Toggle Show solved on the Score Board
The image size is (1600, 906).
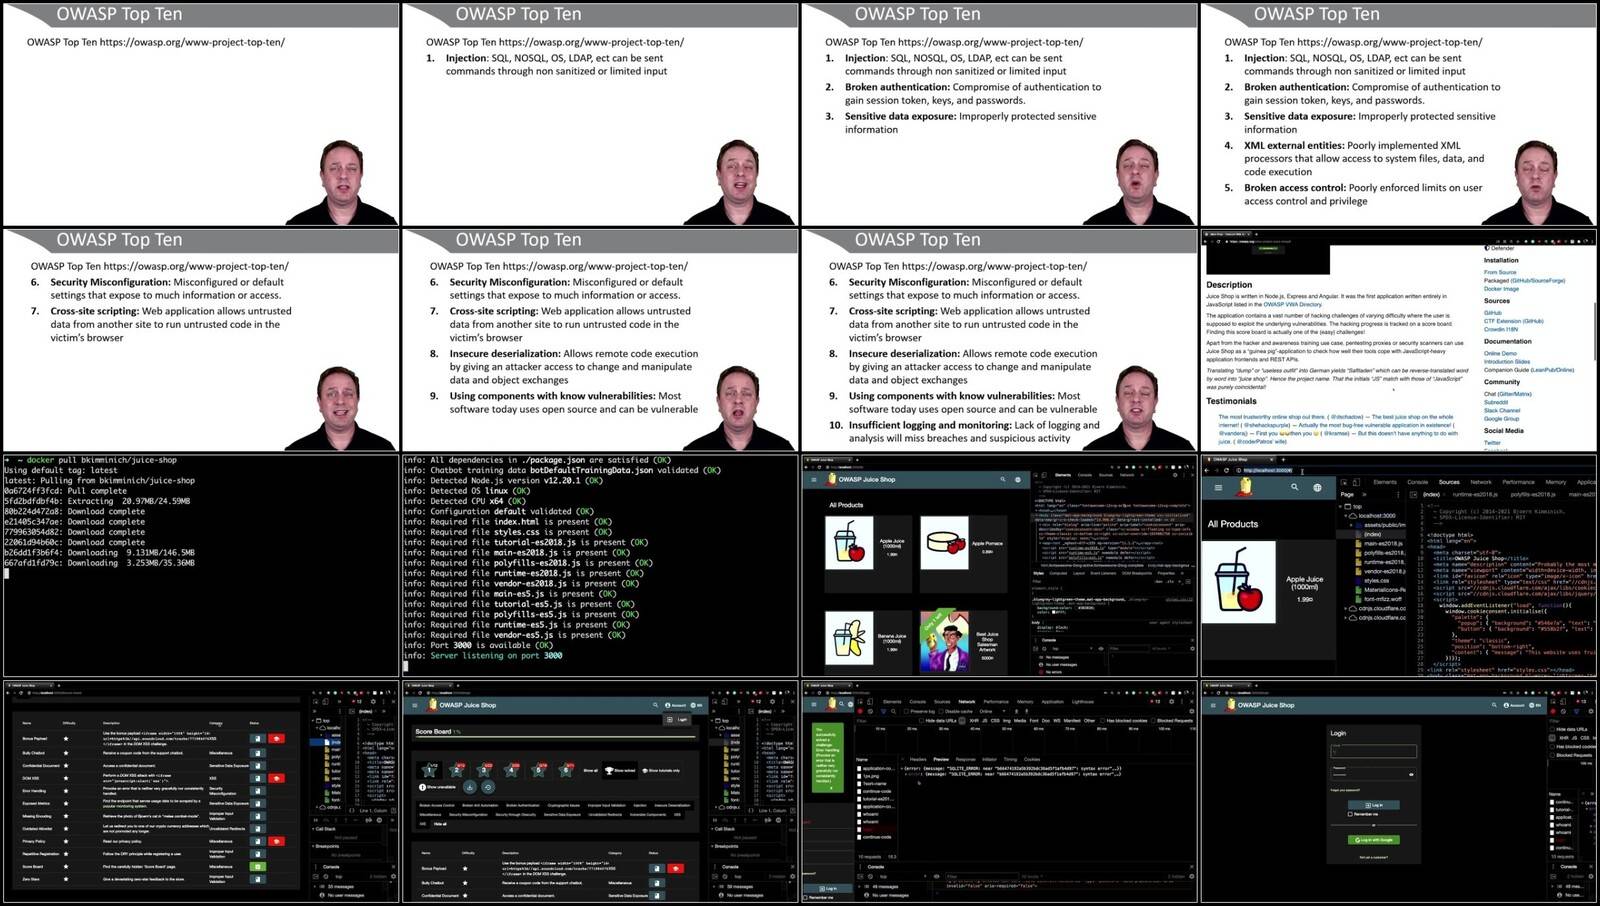click(619, 770)
